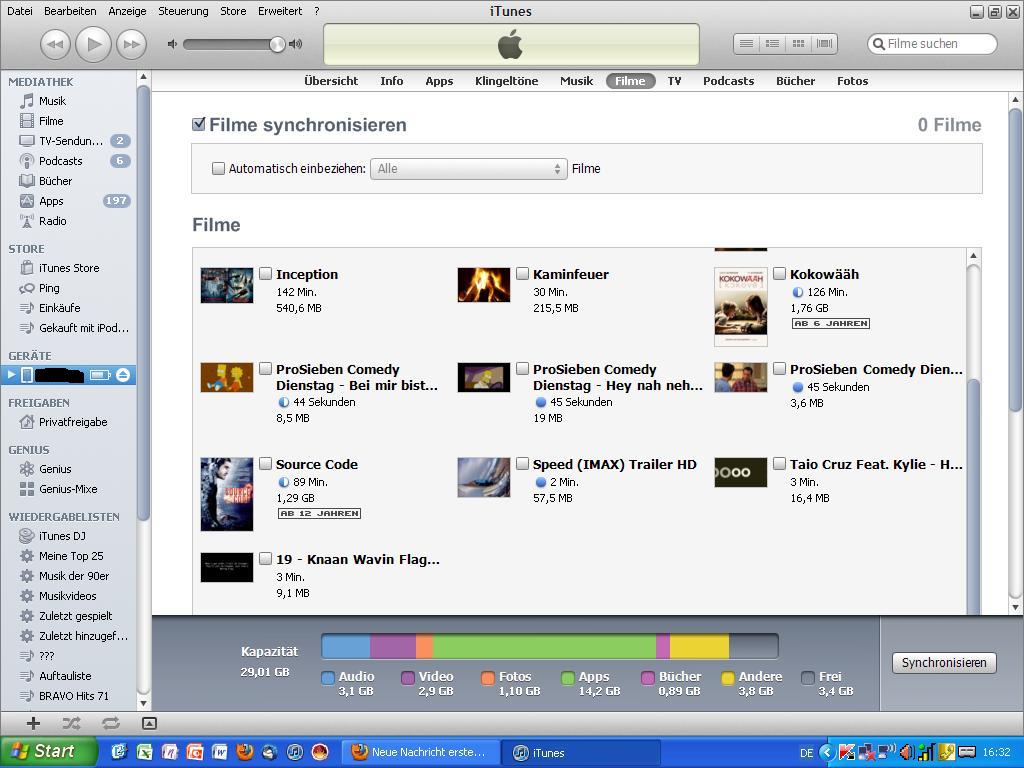Click the play button

(x=93, y=44)
